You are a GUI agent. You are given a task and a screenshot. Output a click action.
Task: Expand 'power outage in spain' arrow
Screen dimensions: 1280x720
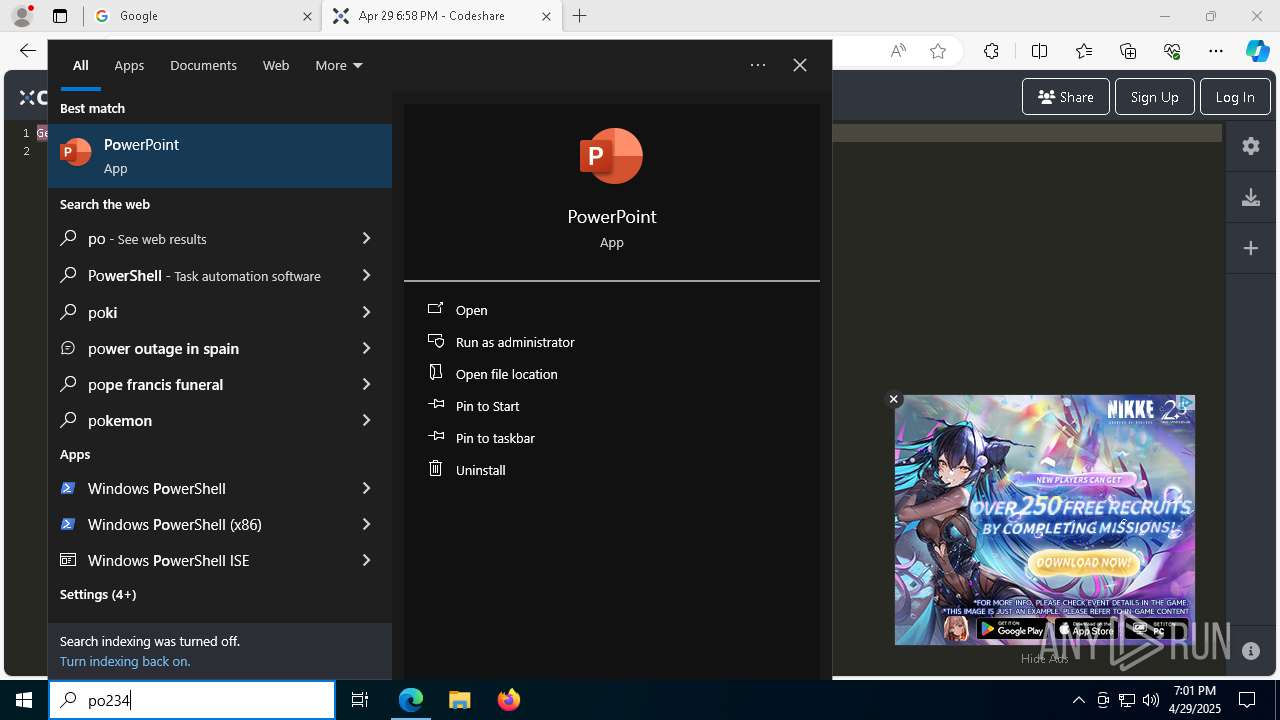pos(366,348)
